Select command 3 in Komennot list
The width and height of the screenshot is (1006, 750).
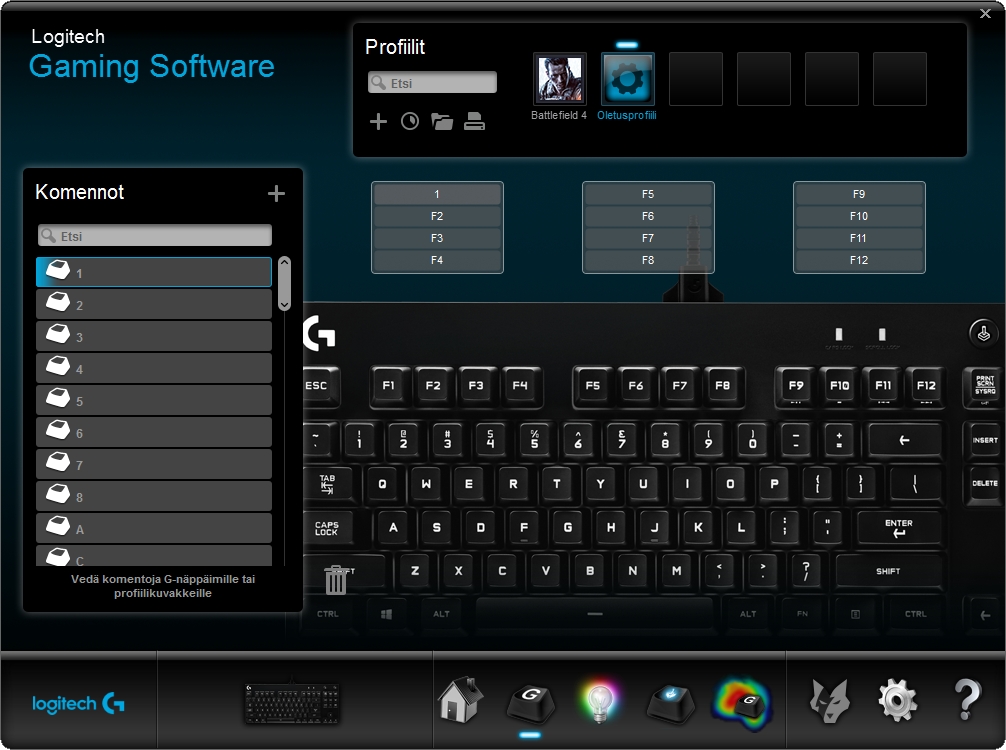point(154,336)
